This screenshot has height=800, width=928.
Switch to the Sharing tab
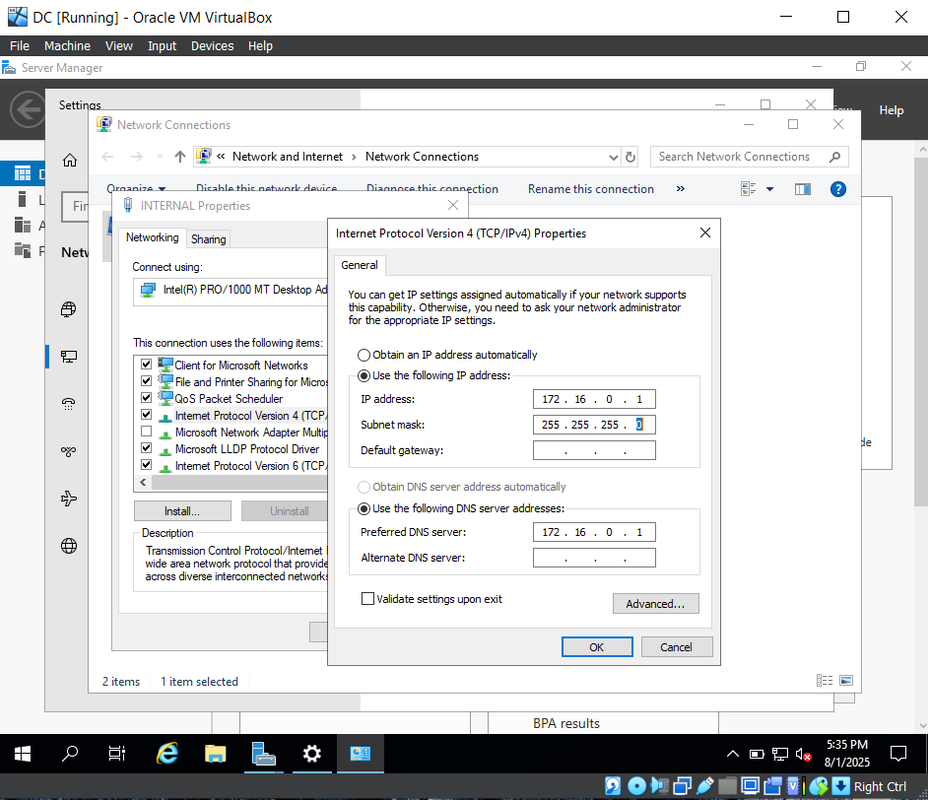pos(208,239)
